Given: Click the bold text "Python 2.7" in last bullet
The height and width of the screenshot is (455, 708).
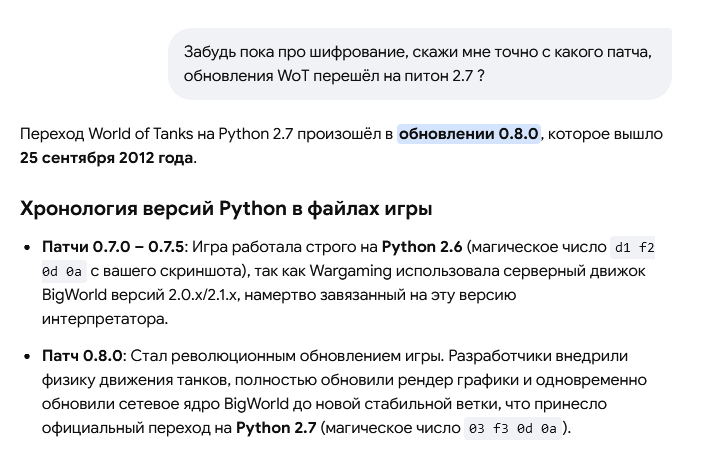Looking at the screenshot, I should pos(276,427).
